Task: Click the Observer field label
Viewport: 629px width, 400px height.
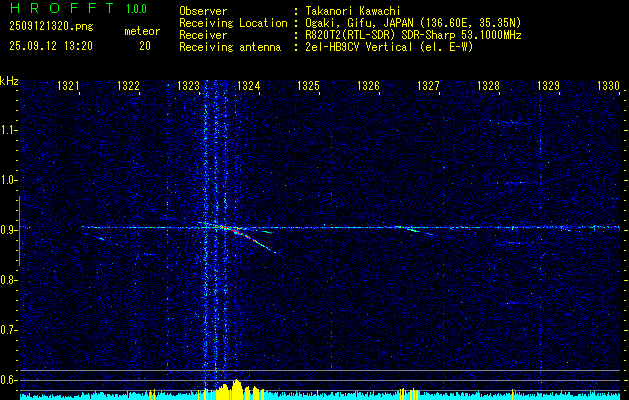Action: pyautogui.click(x=203, y=11)
